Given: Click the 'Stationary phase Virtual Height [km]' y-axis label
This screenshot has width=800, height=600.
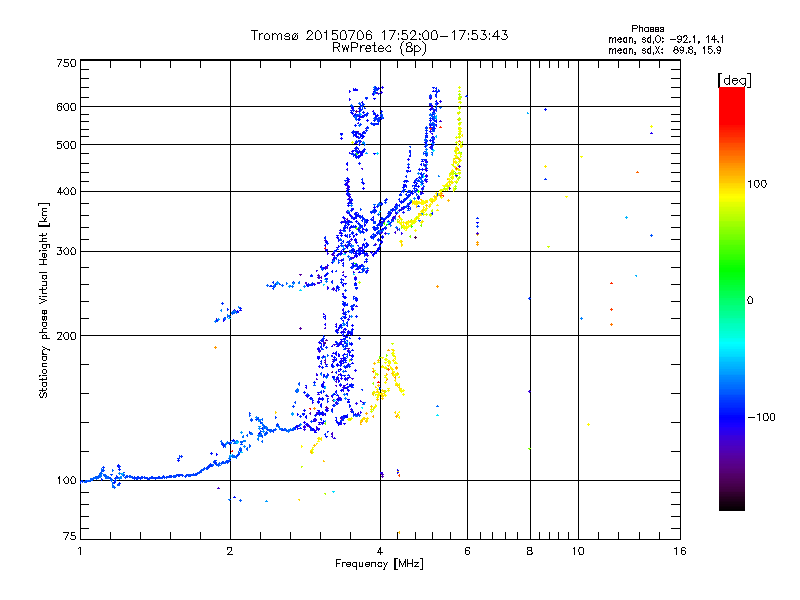Looking at the screenshot, I should (x=44, y=301).
